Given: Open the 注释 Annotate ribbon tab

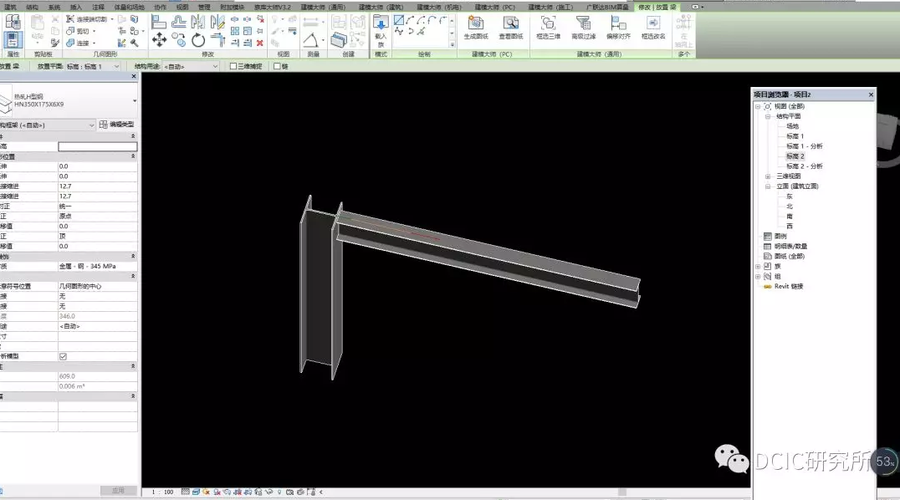Looking at the screenshot, I should click(x=97, y=6).
